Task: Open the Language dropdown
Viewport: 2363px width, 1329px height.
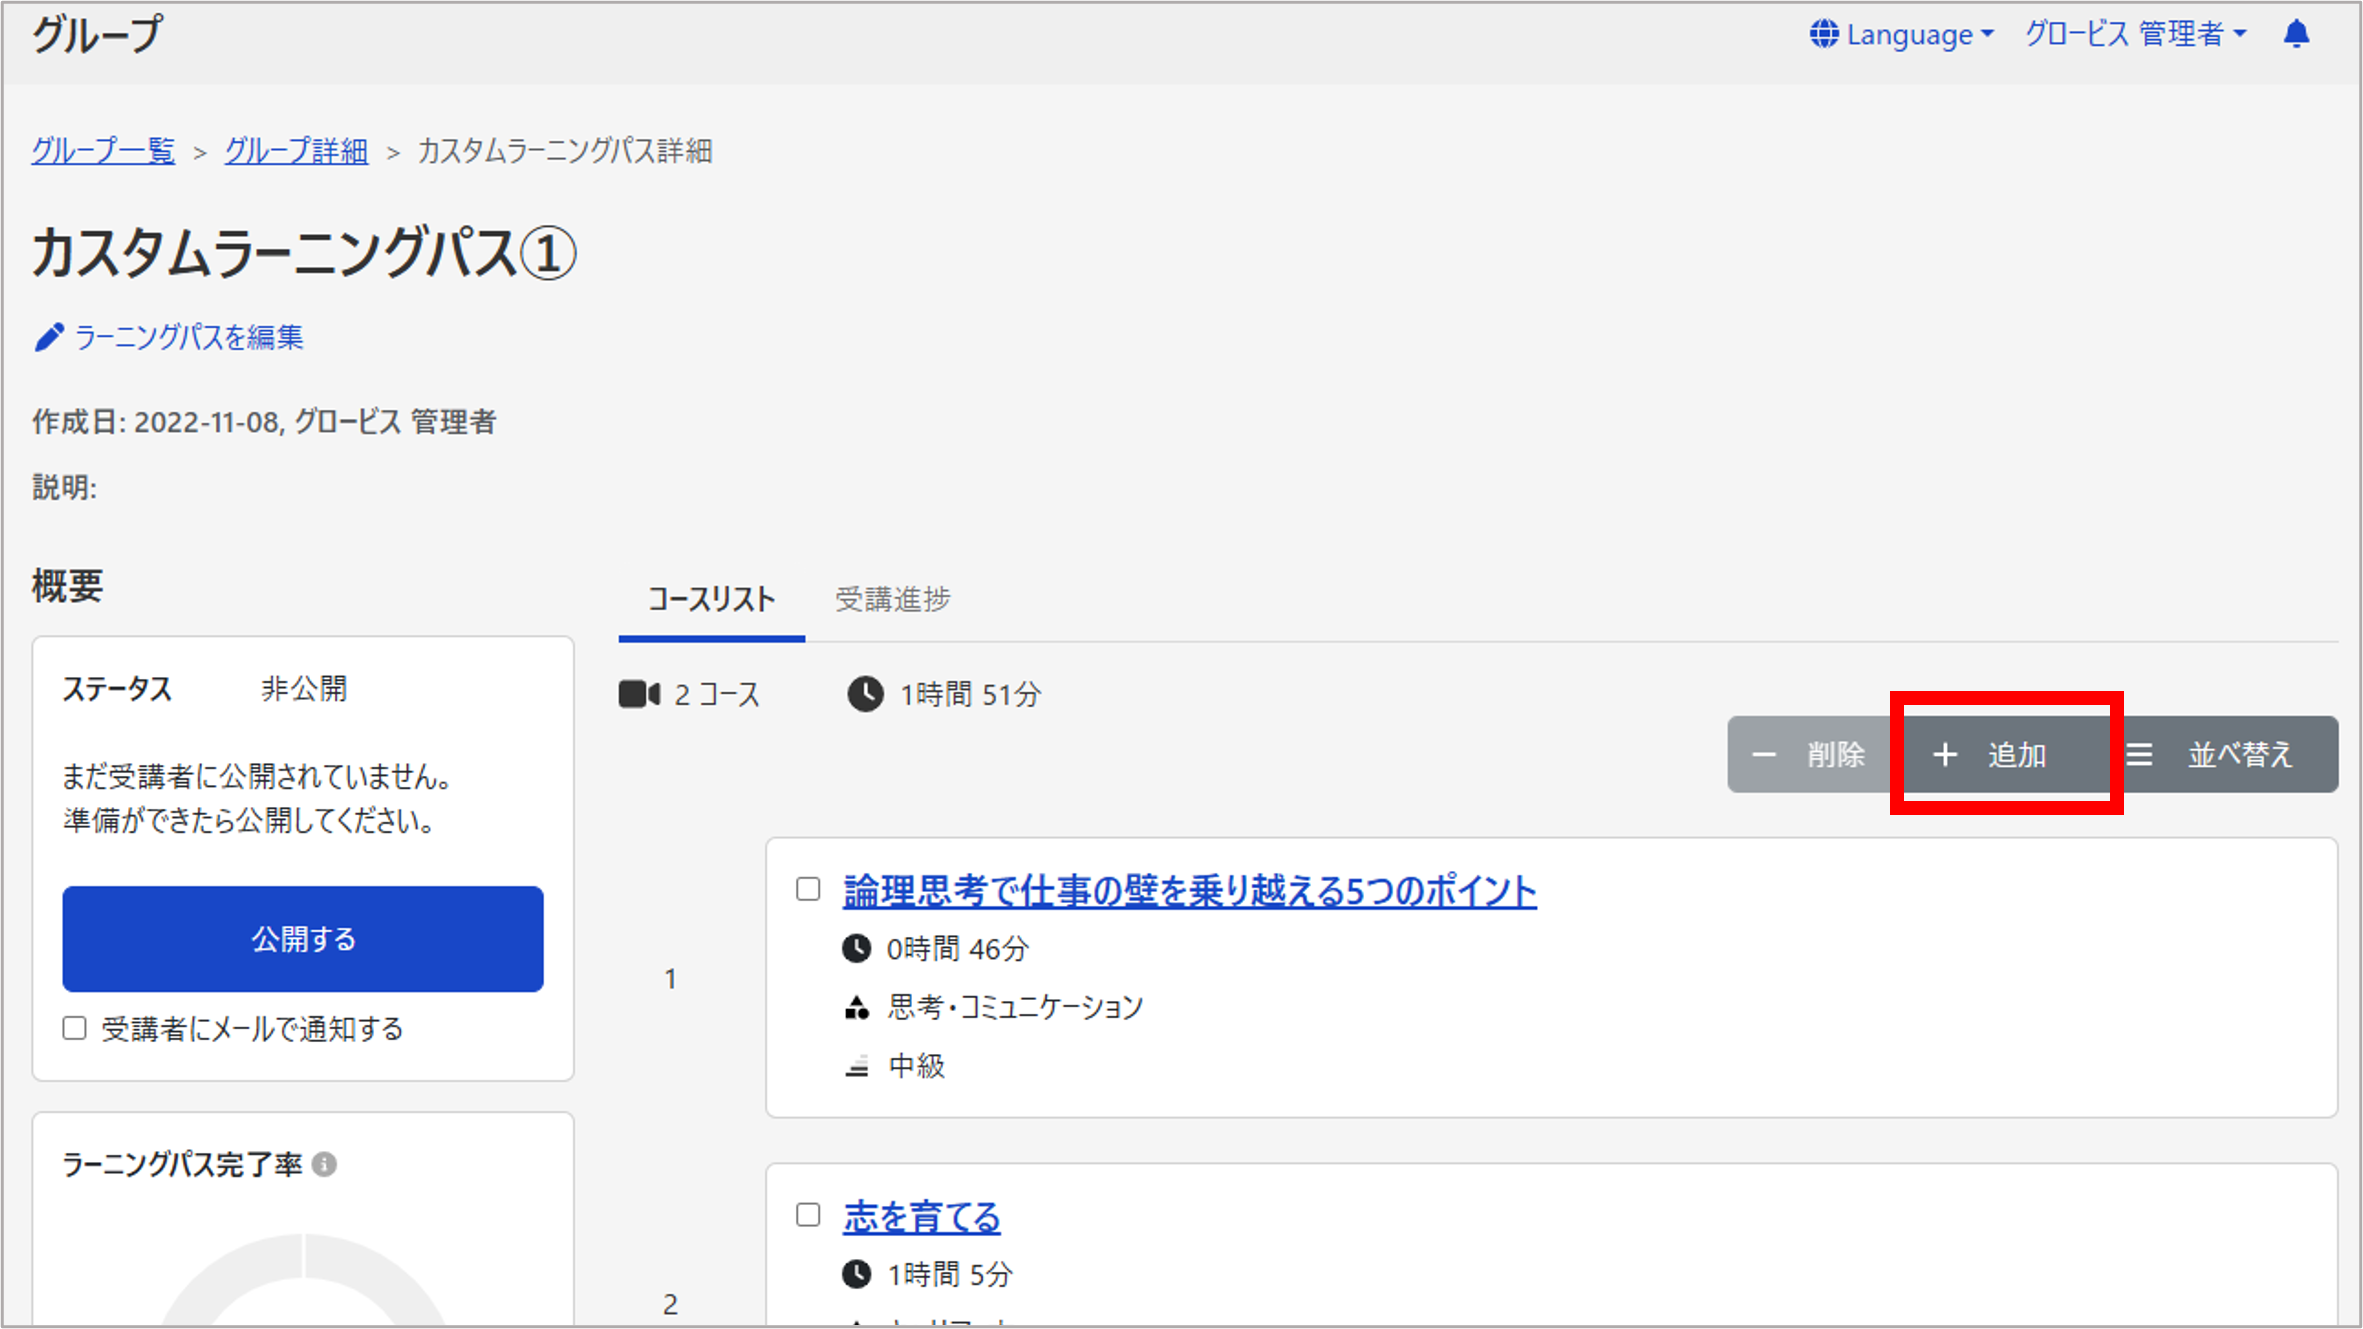Action: coord(1902,34)
